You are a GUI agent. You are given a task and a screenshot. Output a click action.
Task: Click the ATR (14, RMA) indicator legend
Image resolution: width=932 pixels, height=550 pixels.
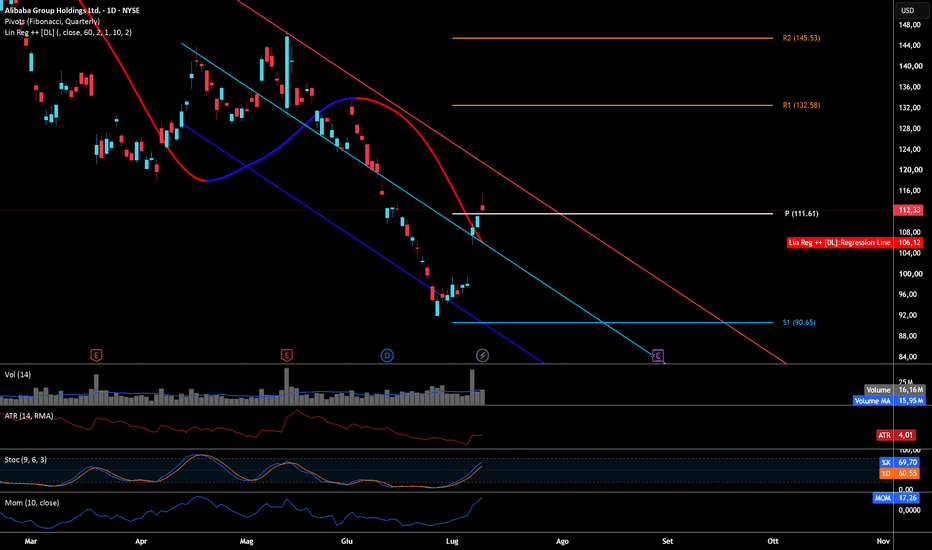click(29, 416)
